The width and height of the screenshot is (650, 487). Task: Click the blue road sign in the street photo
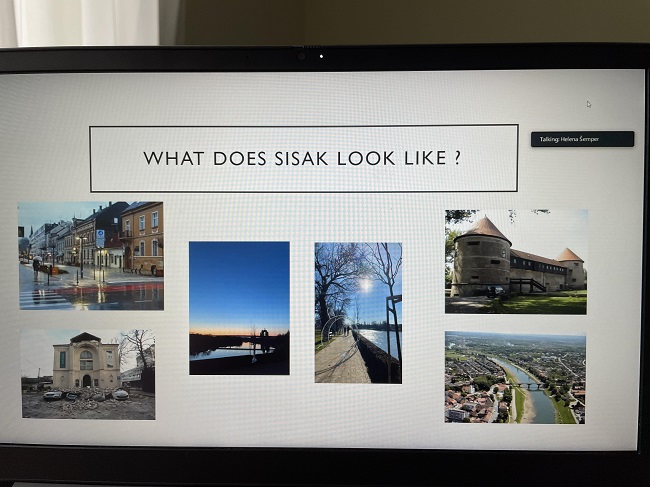(99, 236)
